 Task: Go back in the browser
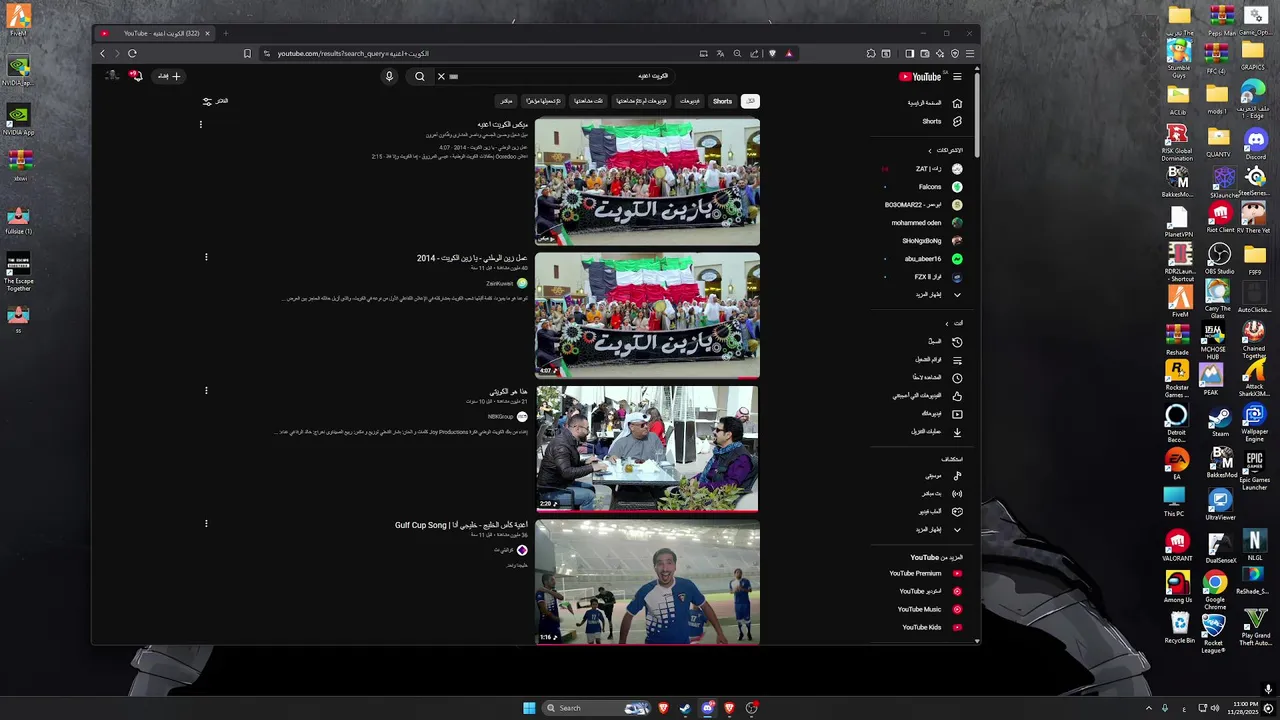tap(102, 54)
